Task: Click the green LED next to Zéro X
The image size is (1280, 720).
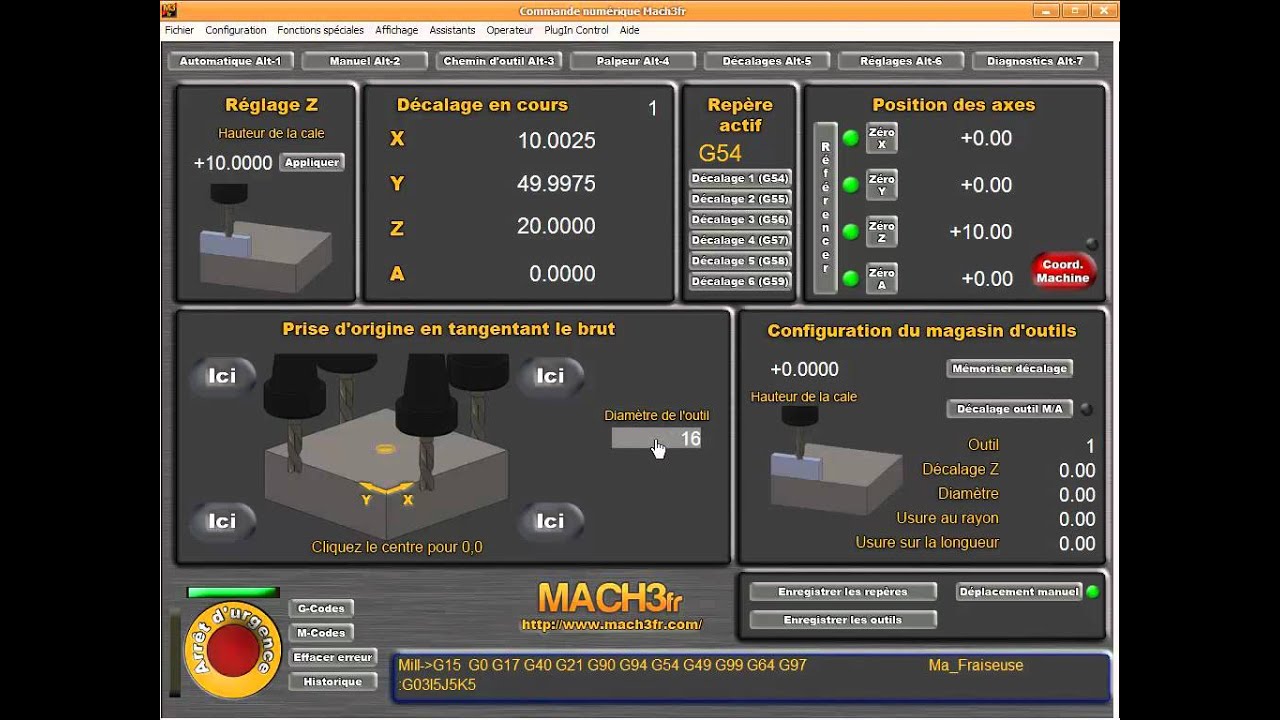Action: [x=850, y=138]
